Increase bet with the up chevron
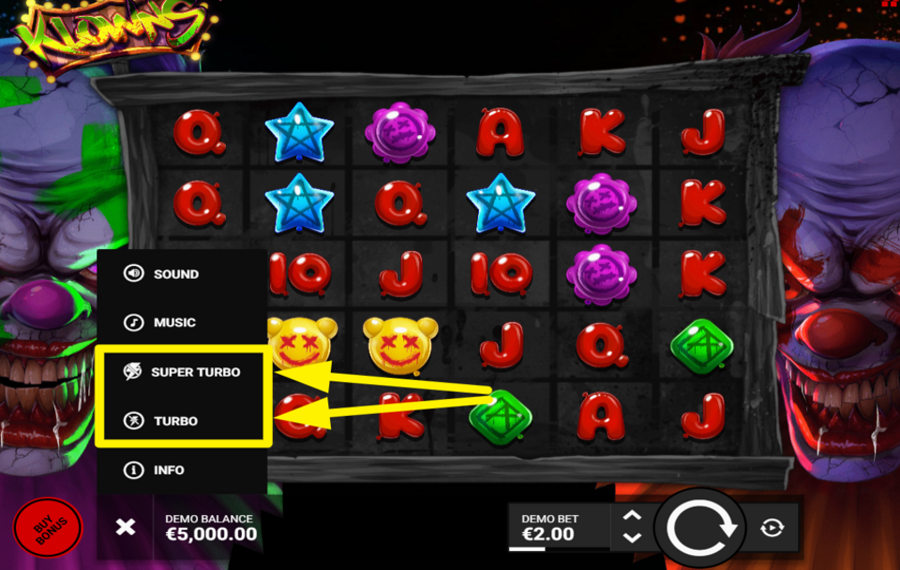This screenshot has height=570, width=900. coord(632,515)
